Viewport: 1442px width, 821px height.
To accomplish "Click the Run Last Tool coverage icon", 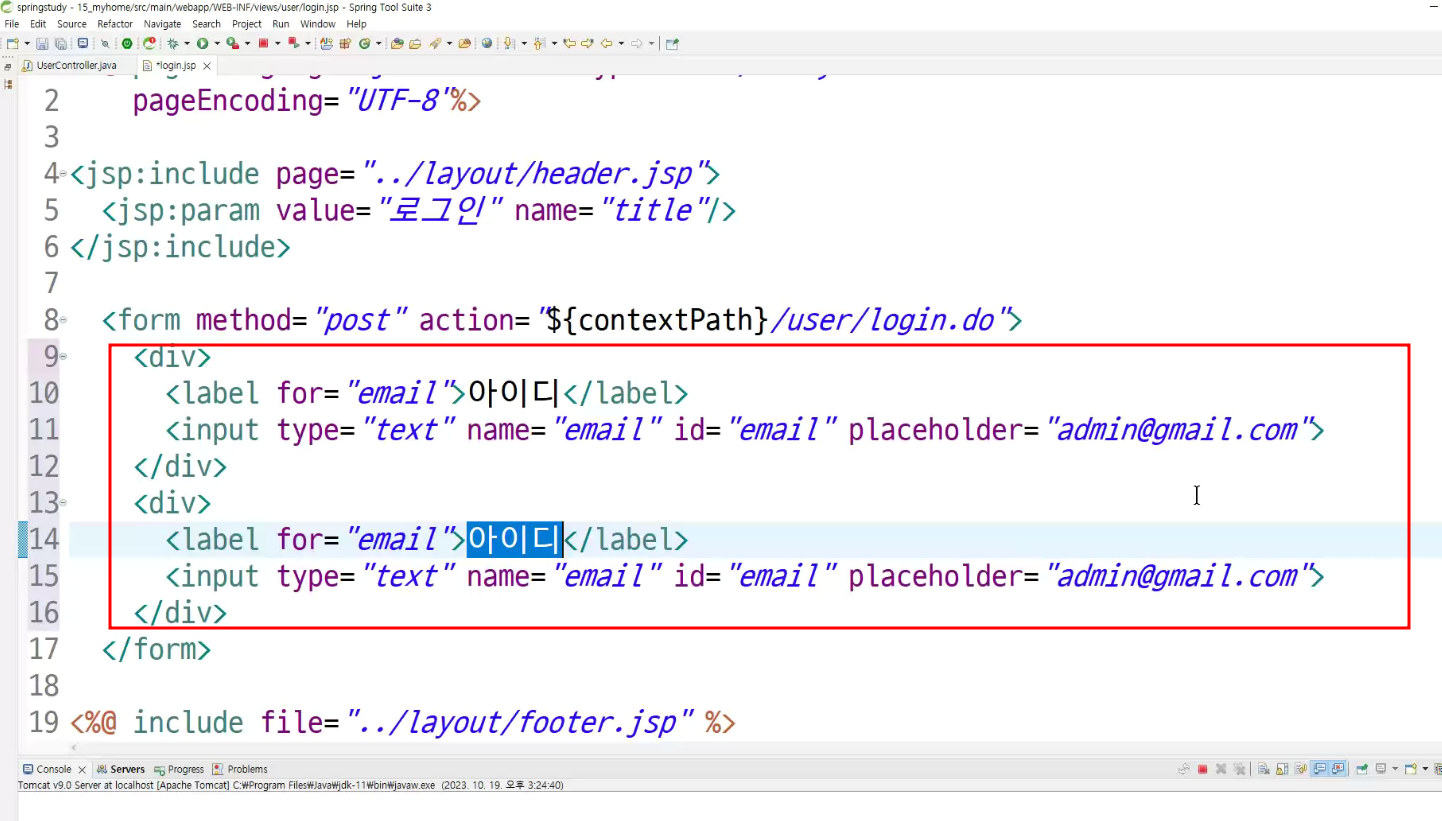I will tap(233, 44).
